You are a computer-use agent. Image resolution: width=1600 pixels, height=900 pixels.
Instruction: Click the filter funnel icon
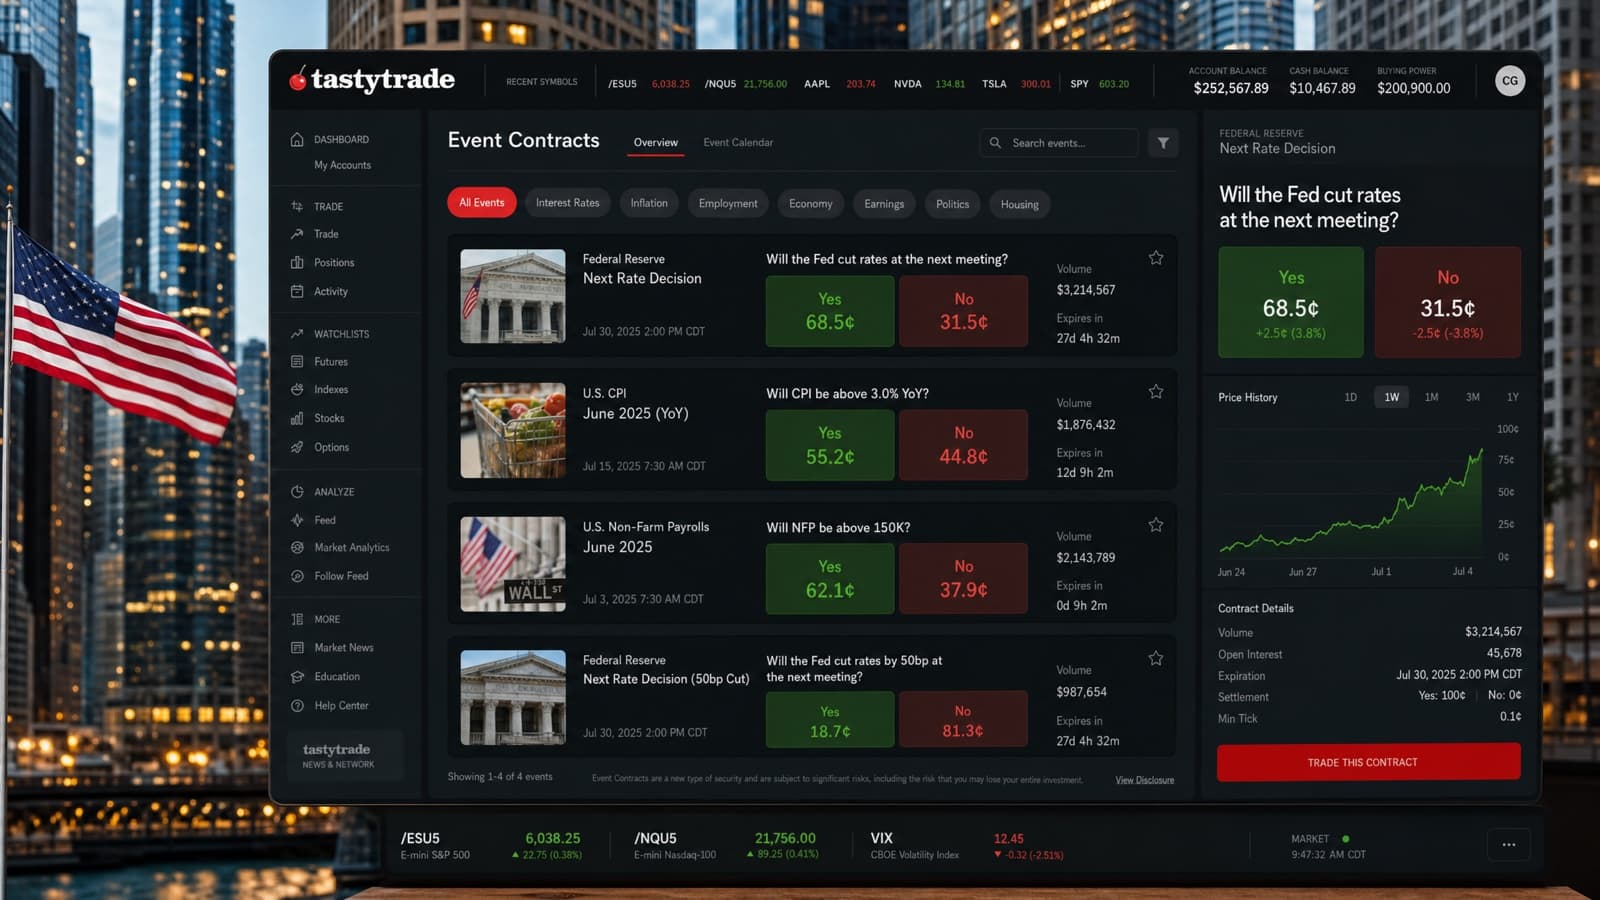[1163, 143]
